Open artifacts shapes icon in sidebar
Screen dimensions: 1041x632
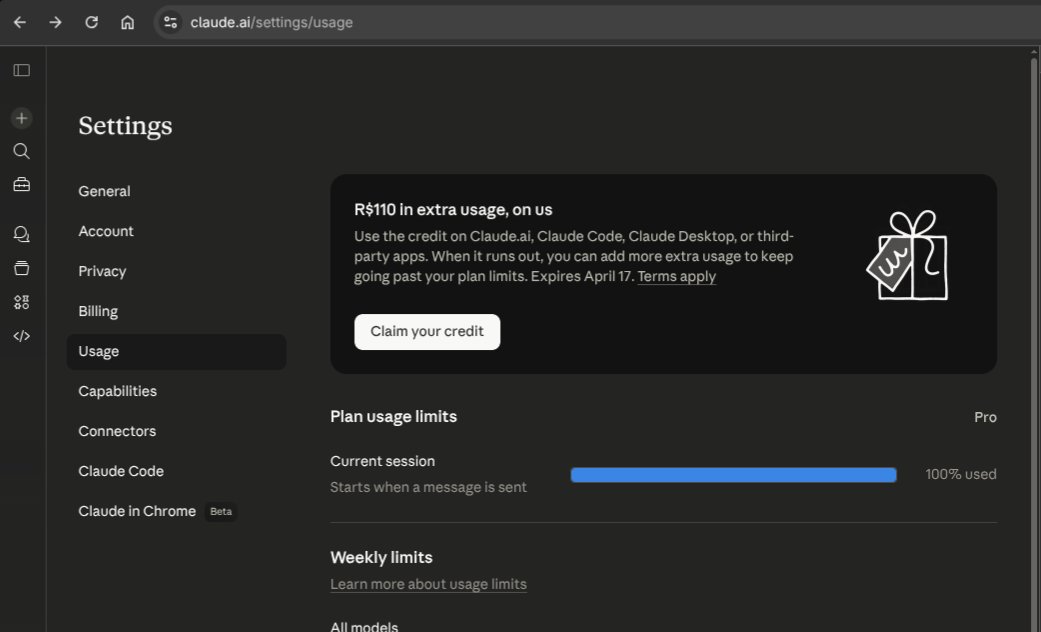pos(22,302)
